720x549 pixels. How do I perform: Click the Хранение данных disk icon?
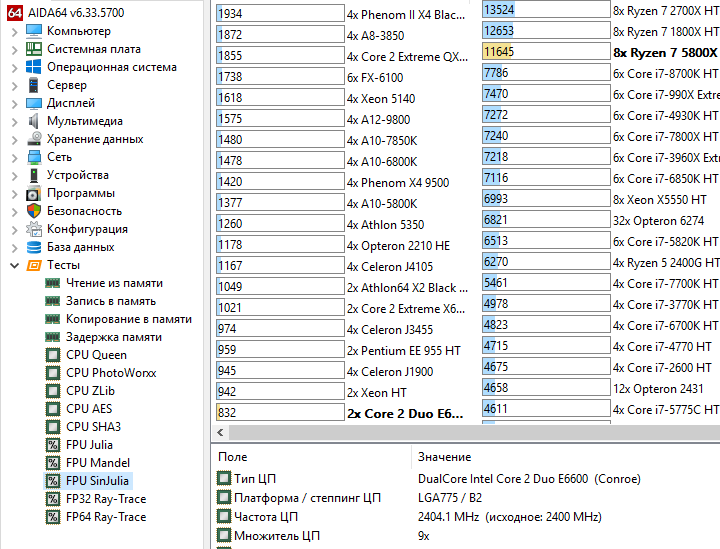(34, 139)
